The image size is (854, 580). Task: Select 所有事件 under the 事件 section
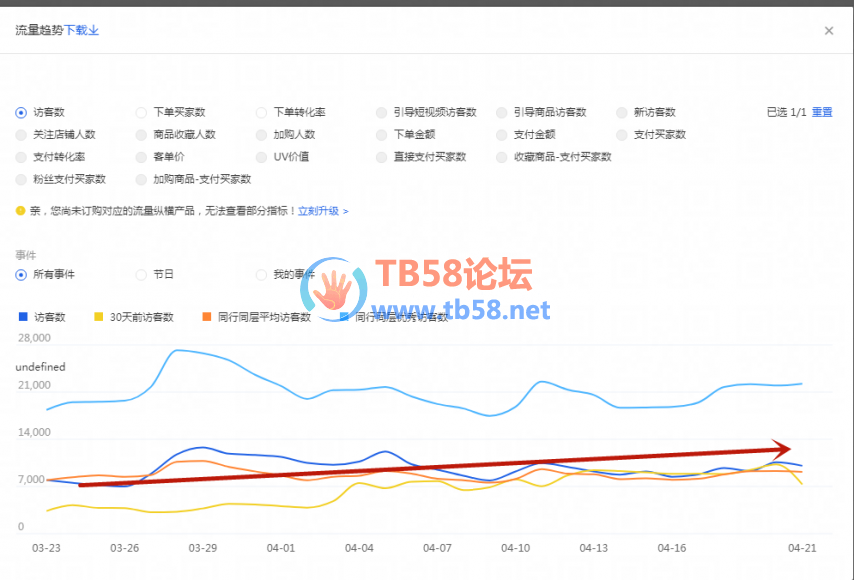[x=22, y=274]
